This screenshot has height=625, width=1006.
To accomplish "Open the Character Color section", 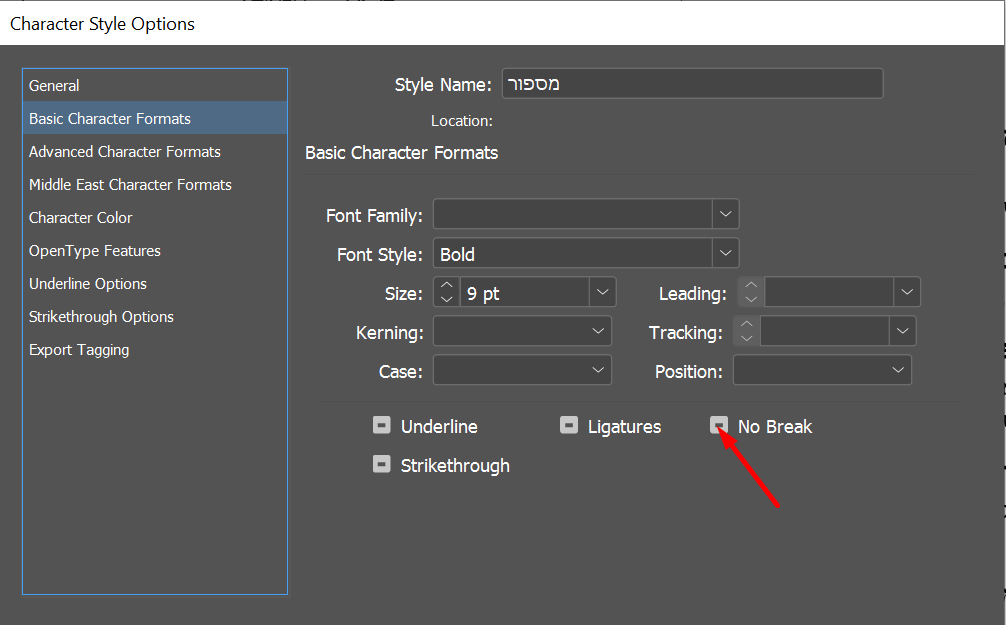I will click(81, 218).
